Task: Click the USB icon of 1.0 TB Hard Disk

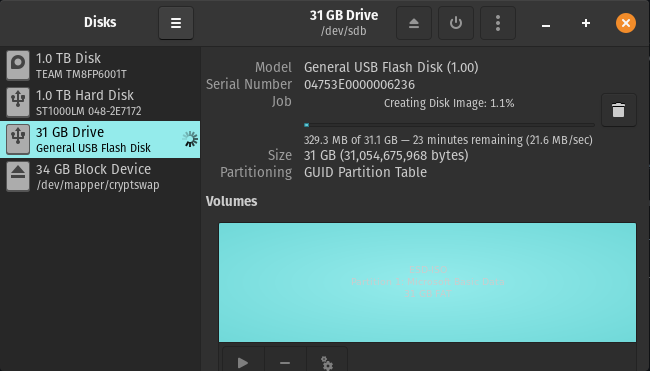Action: (18, 102)
